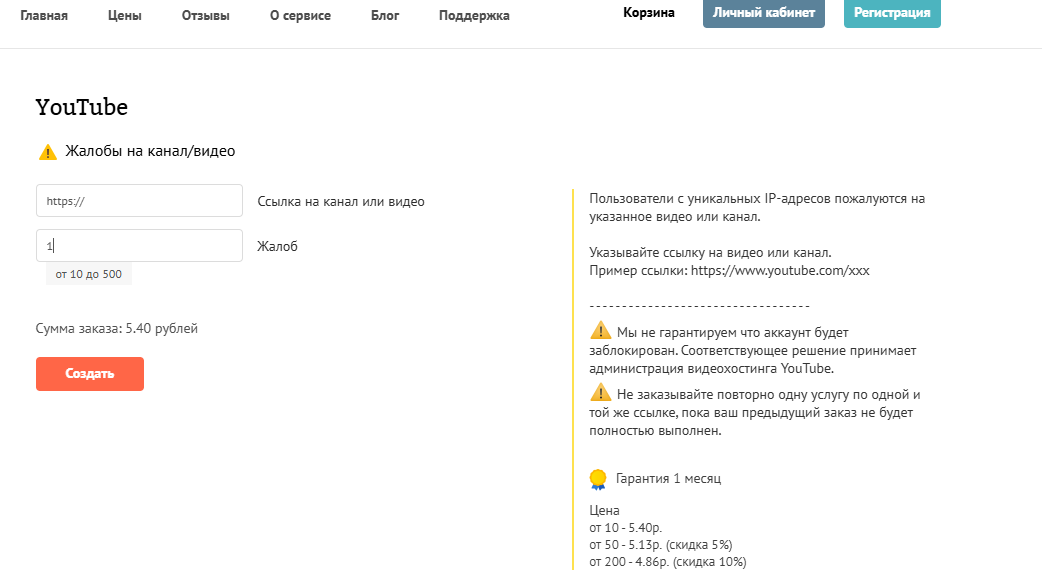Focus the Жалоб quantity input field
This screenshot has width=1042, height=580.
(x=140, y=246)
